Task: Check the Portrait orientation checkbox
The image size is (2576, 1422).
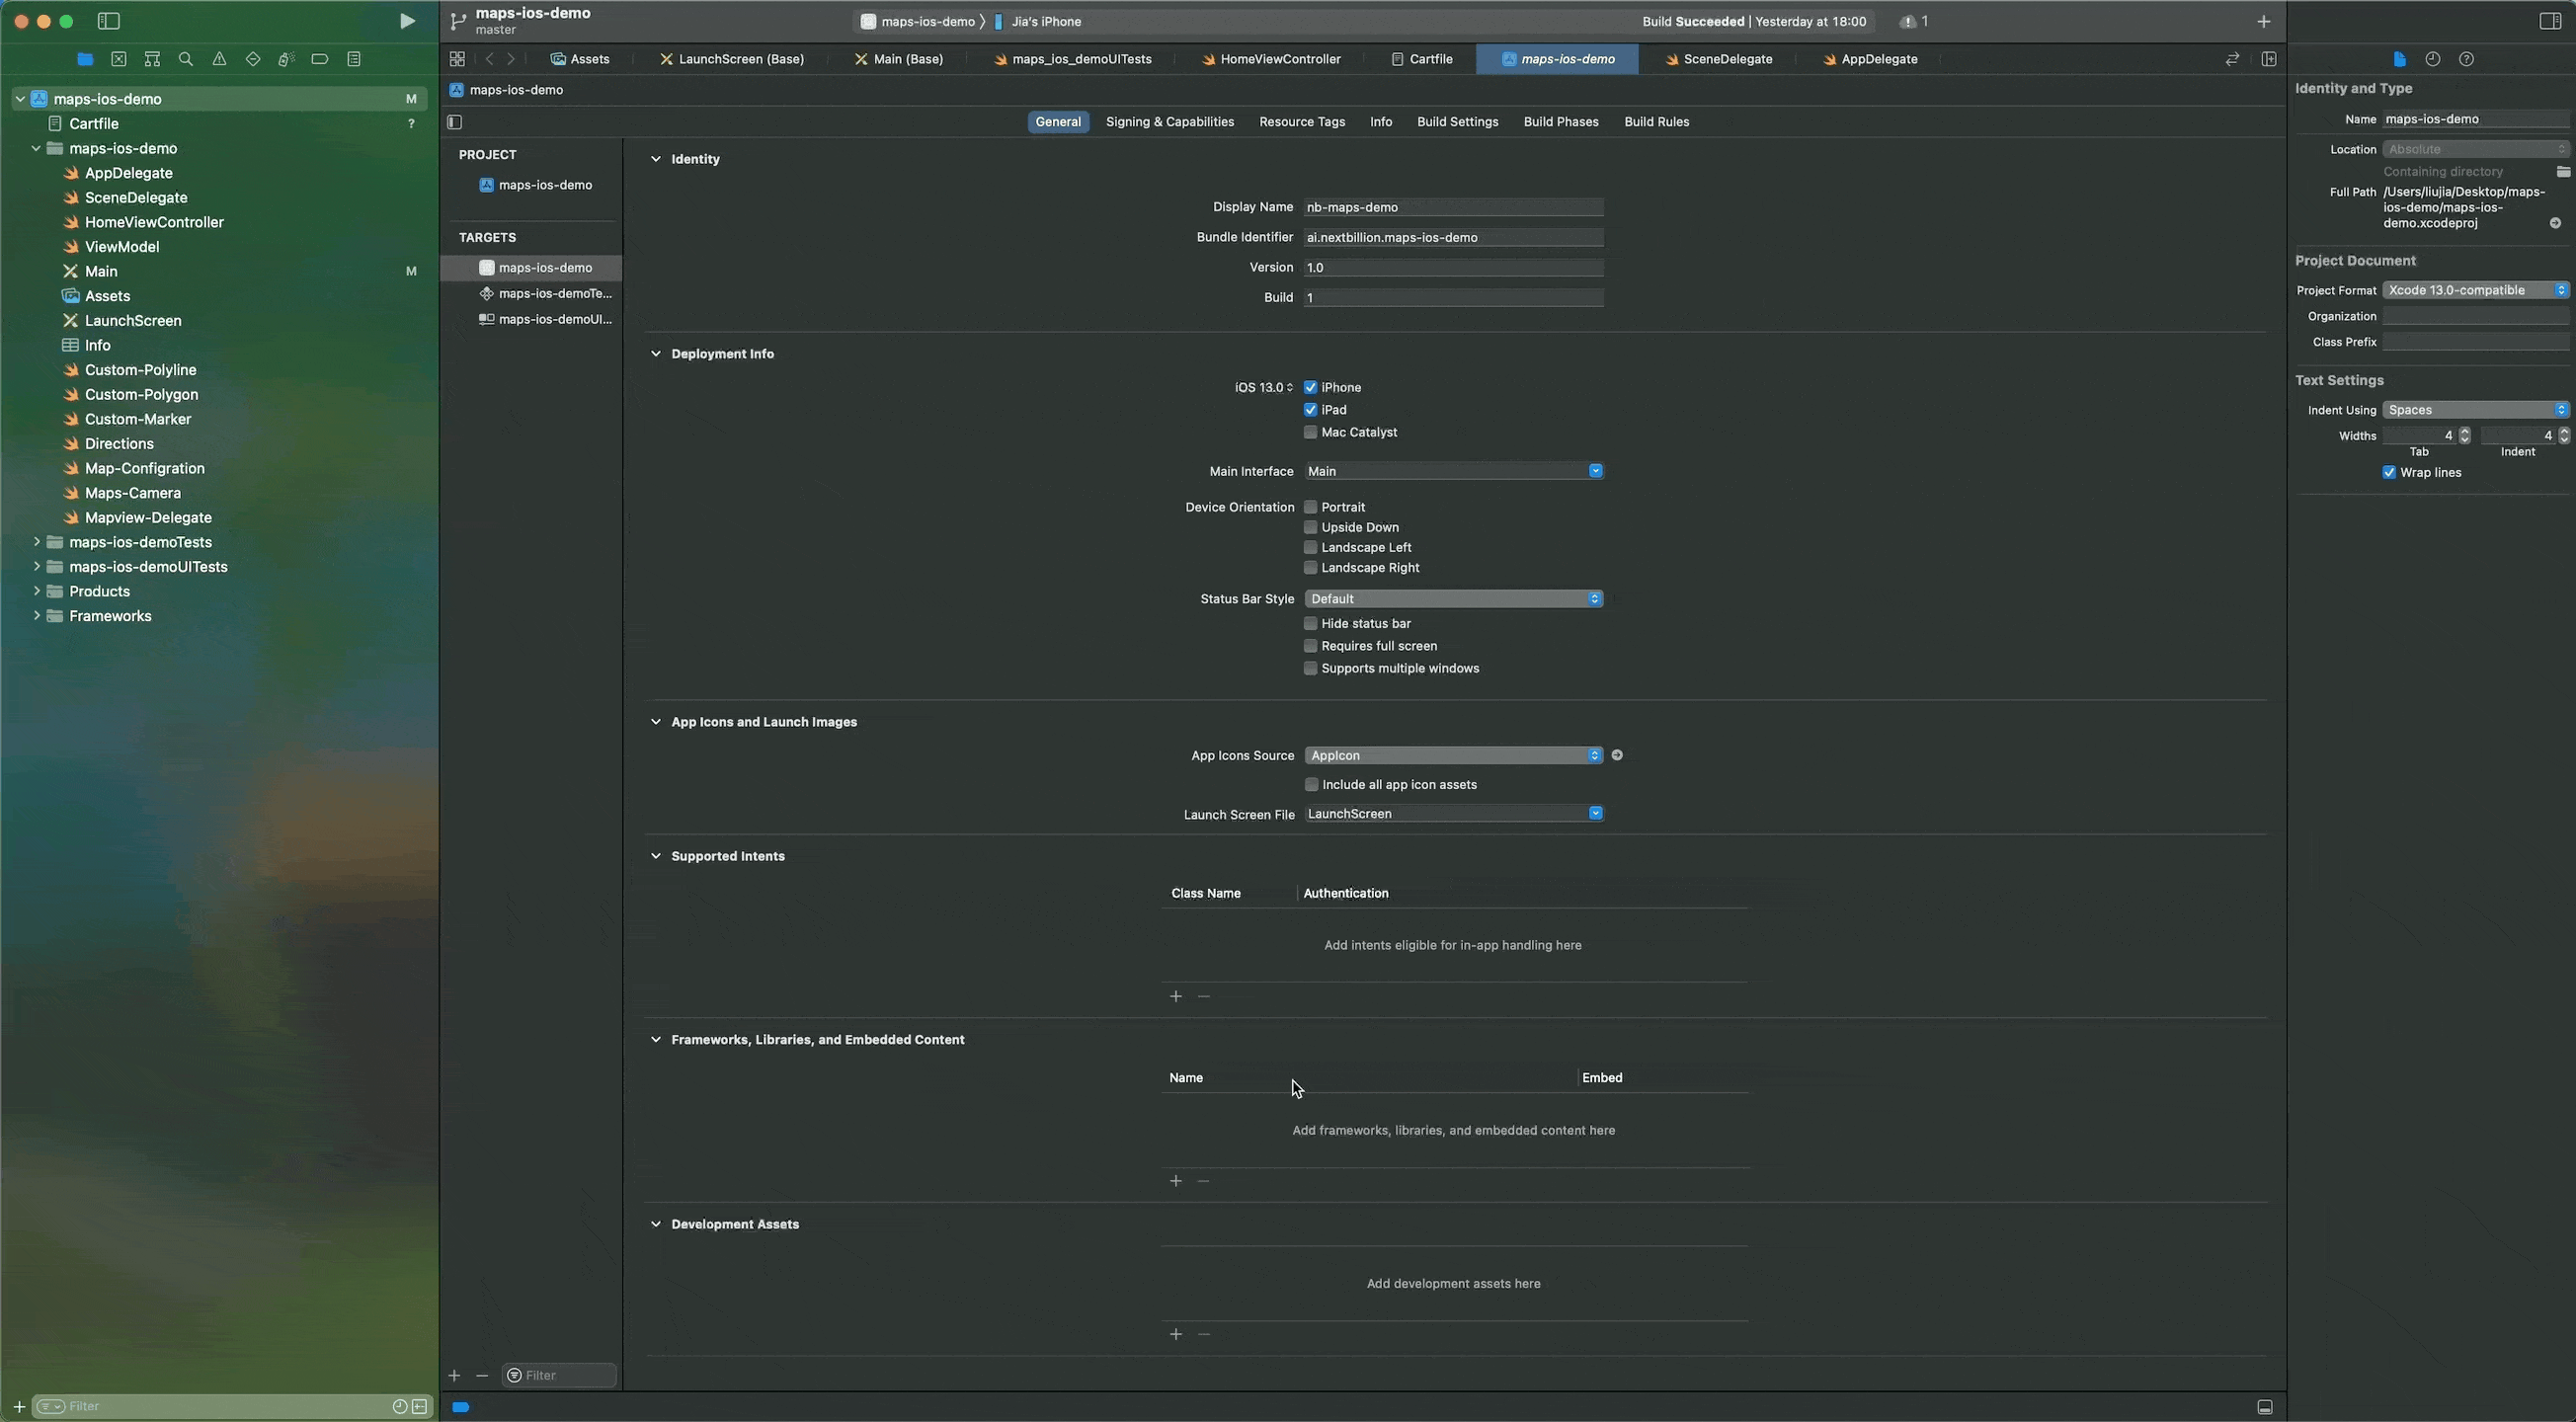Action: coord(1310,507)
